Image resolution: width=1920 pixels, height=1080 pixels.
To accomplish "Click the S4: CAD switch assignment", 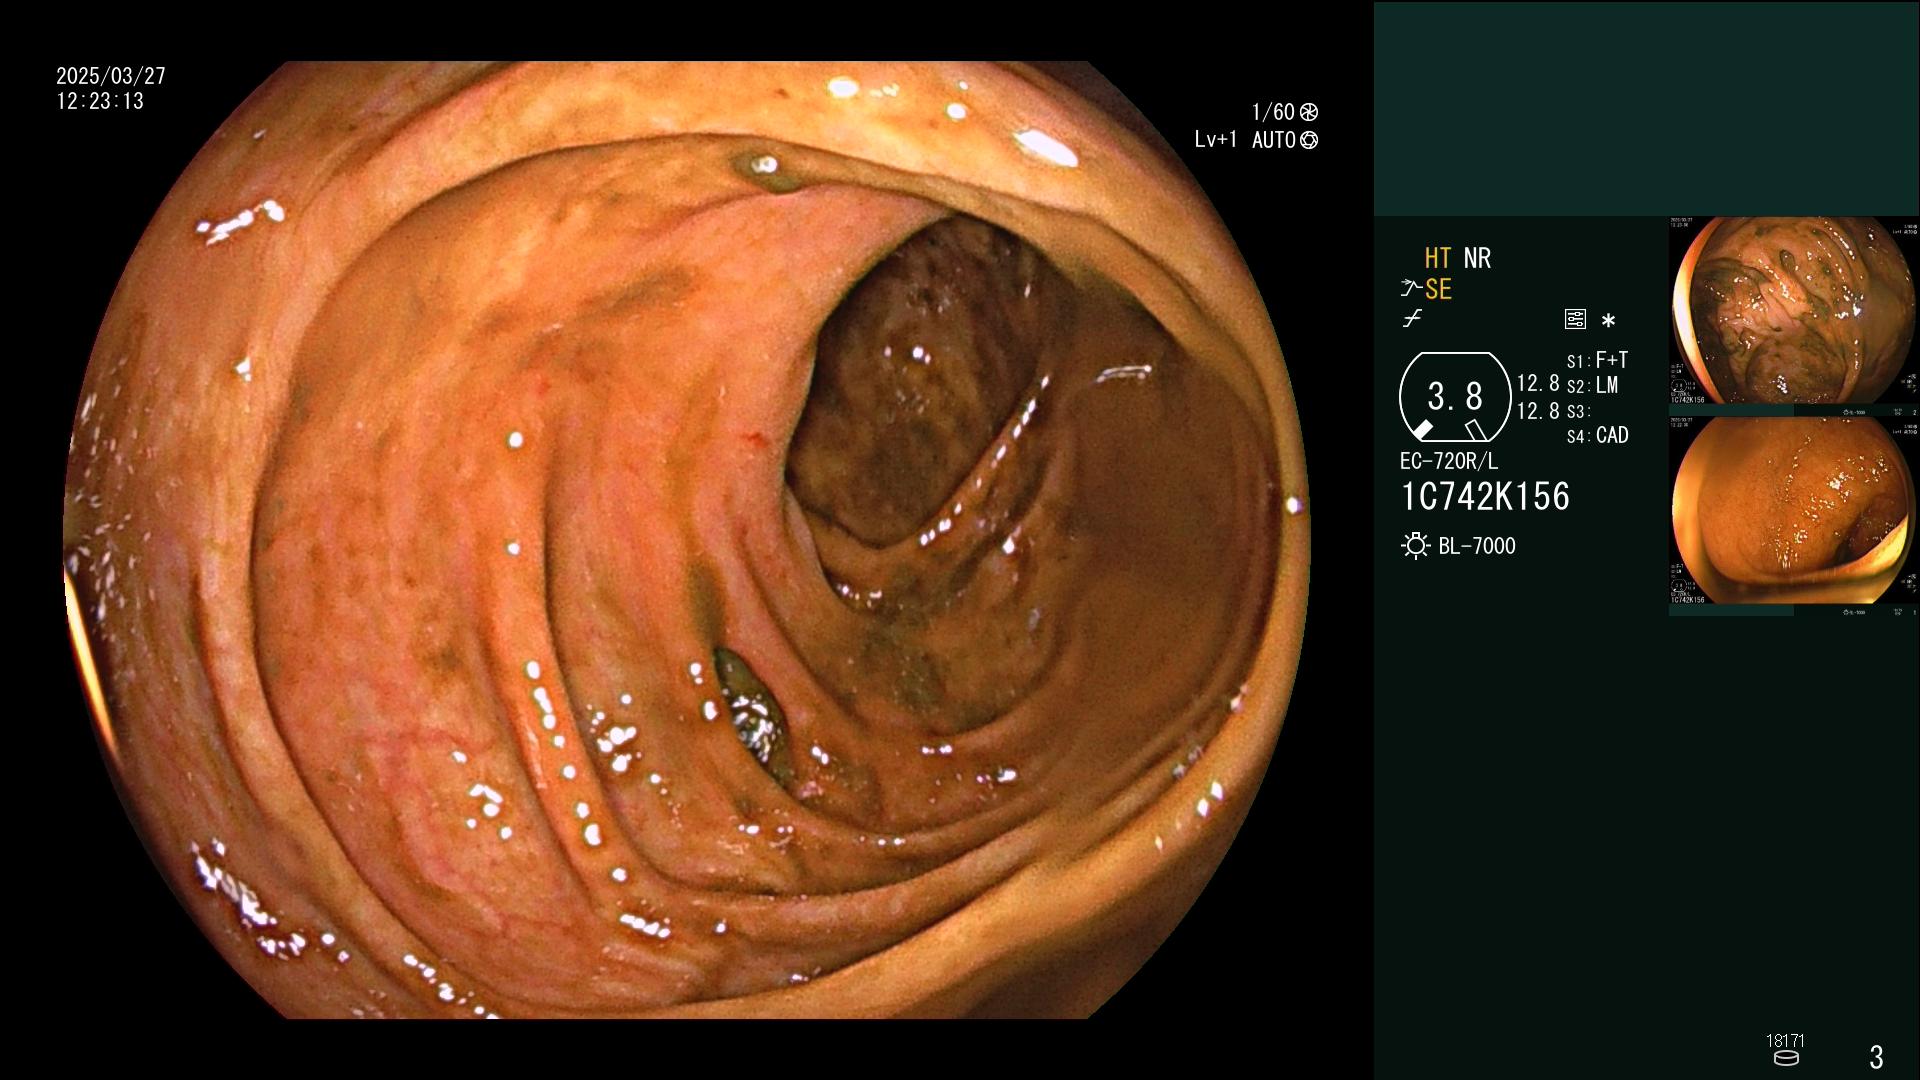I will pos(1597,436).
